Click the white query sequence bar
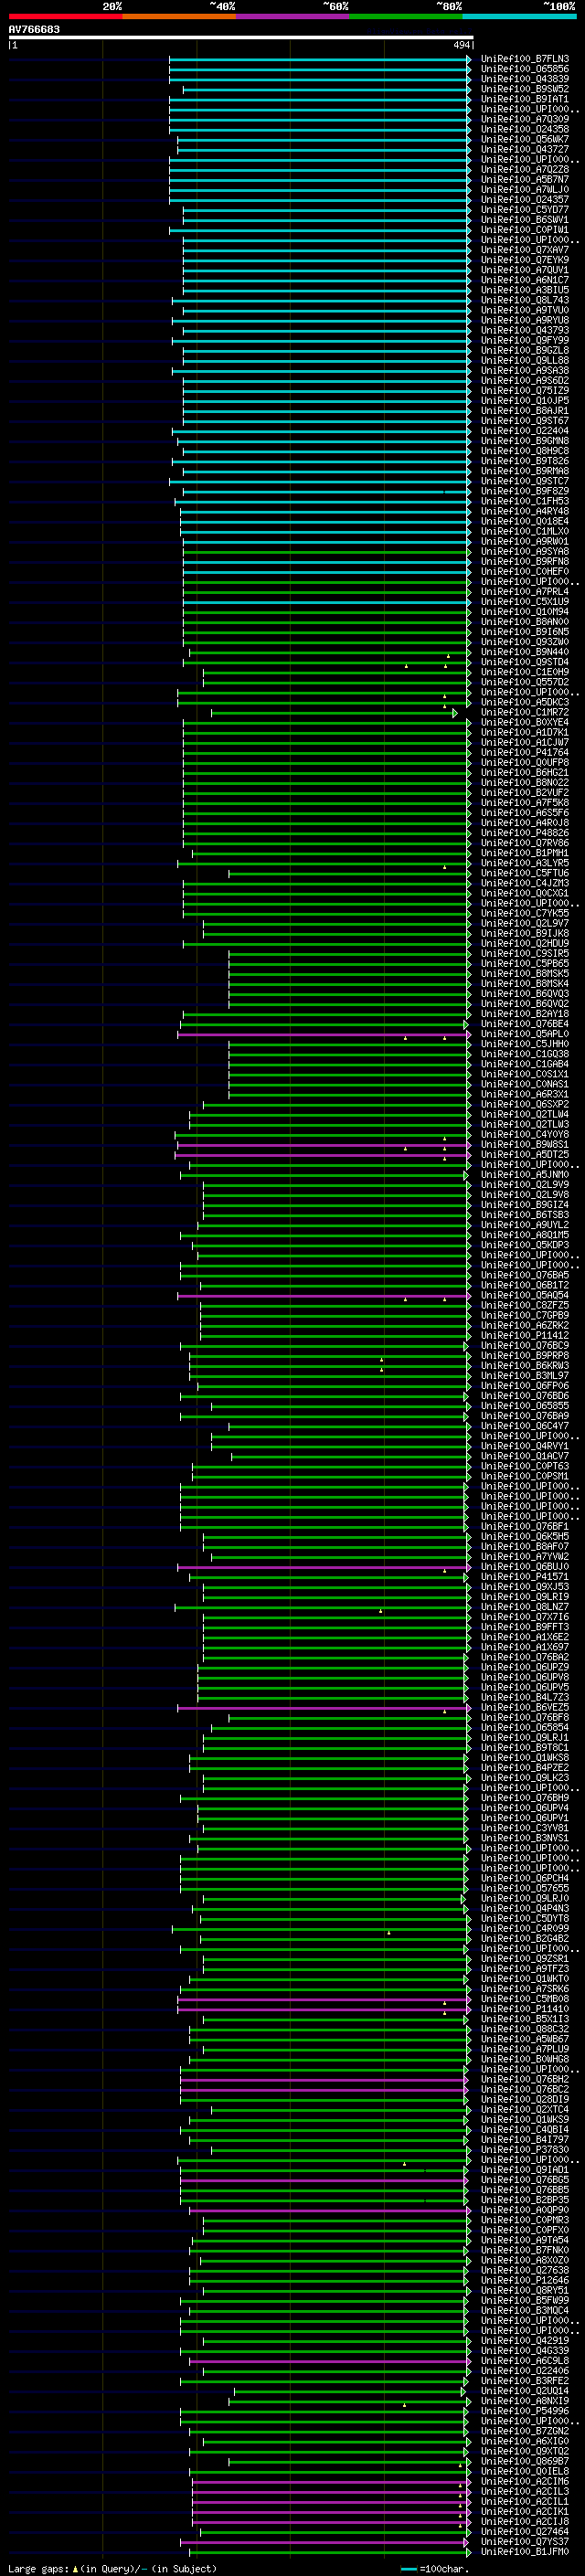This screenshot has width=585, height=2576. (241, 38)
